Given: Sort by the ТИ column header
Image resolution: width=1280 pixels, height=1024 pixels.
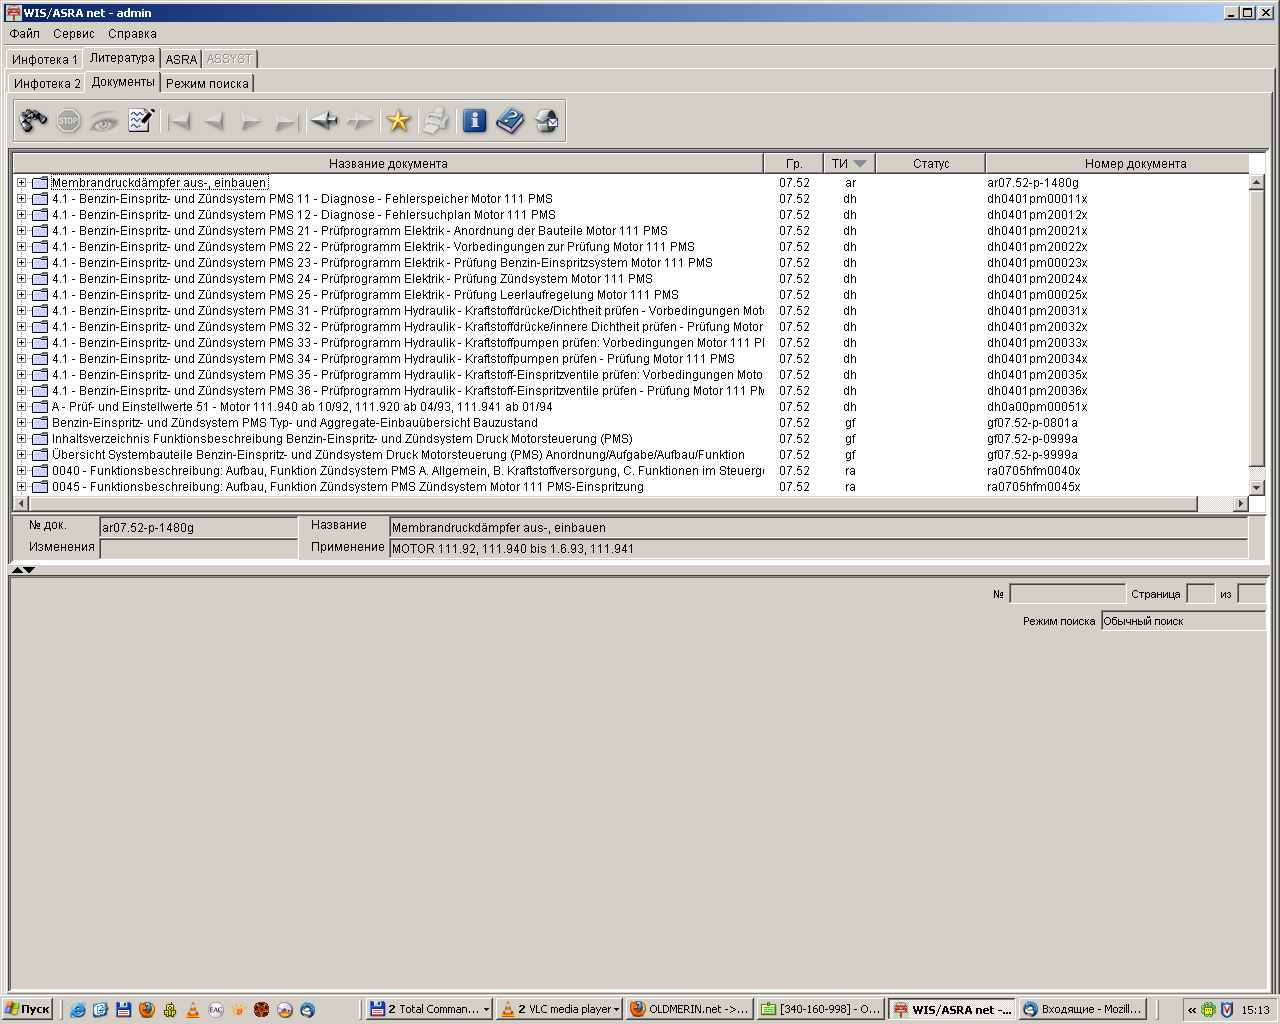Looking at the screenshot, I should click(848, 163).
